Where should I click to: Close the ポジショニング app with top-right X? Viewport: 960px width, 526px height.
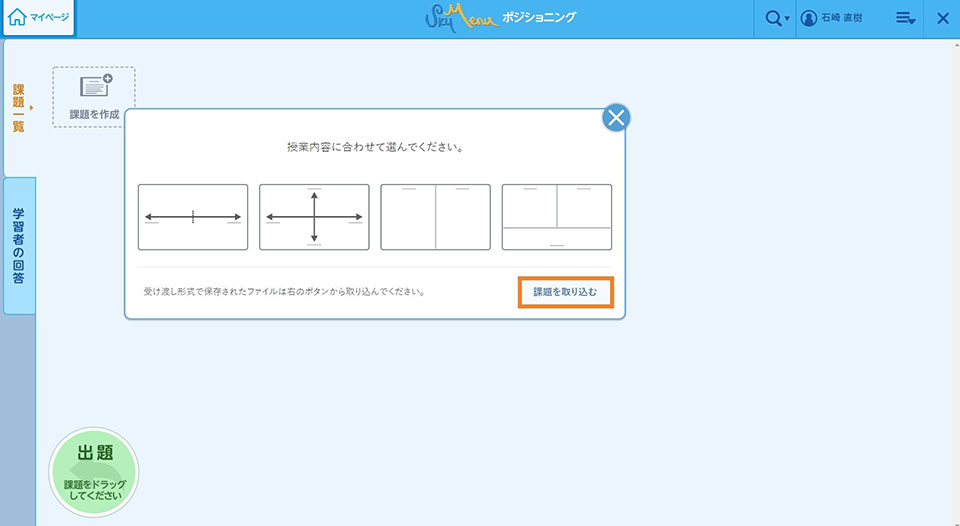tap(942, 19)
